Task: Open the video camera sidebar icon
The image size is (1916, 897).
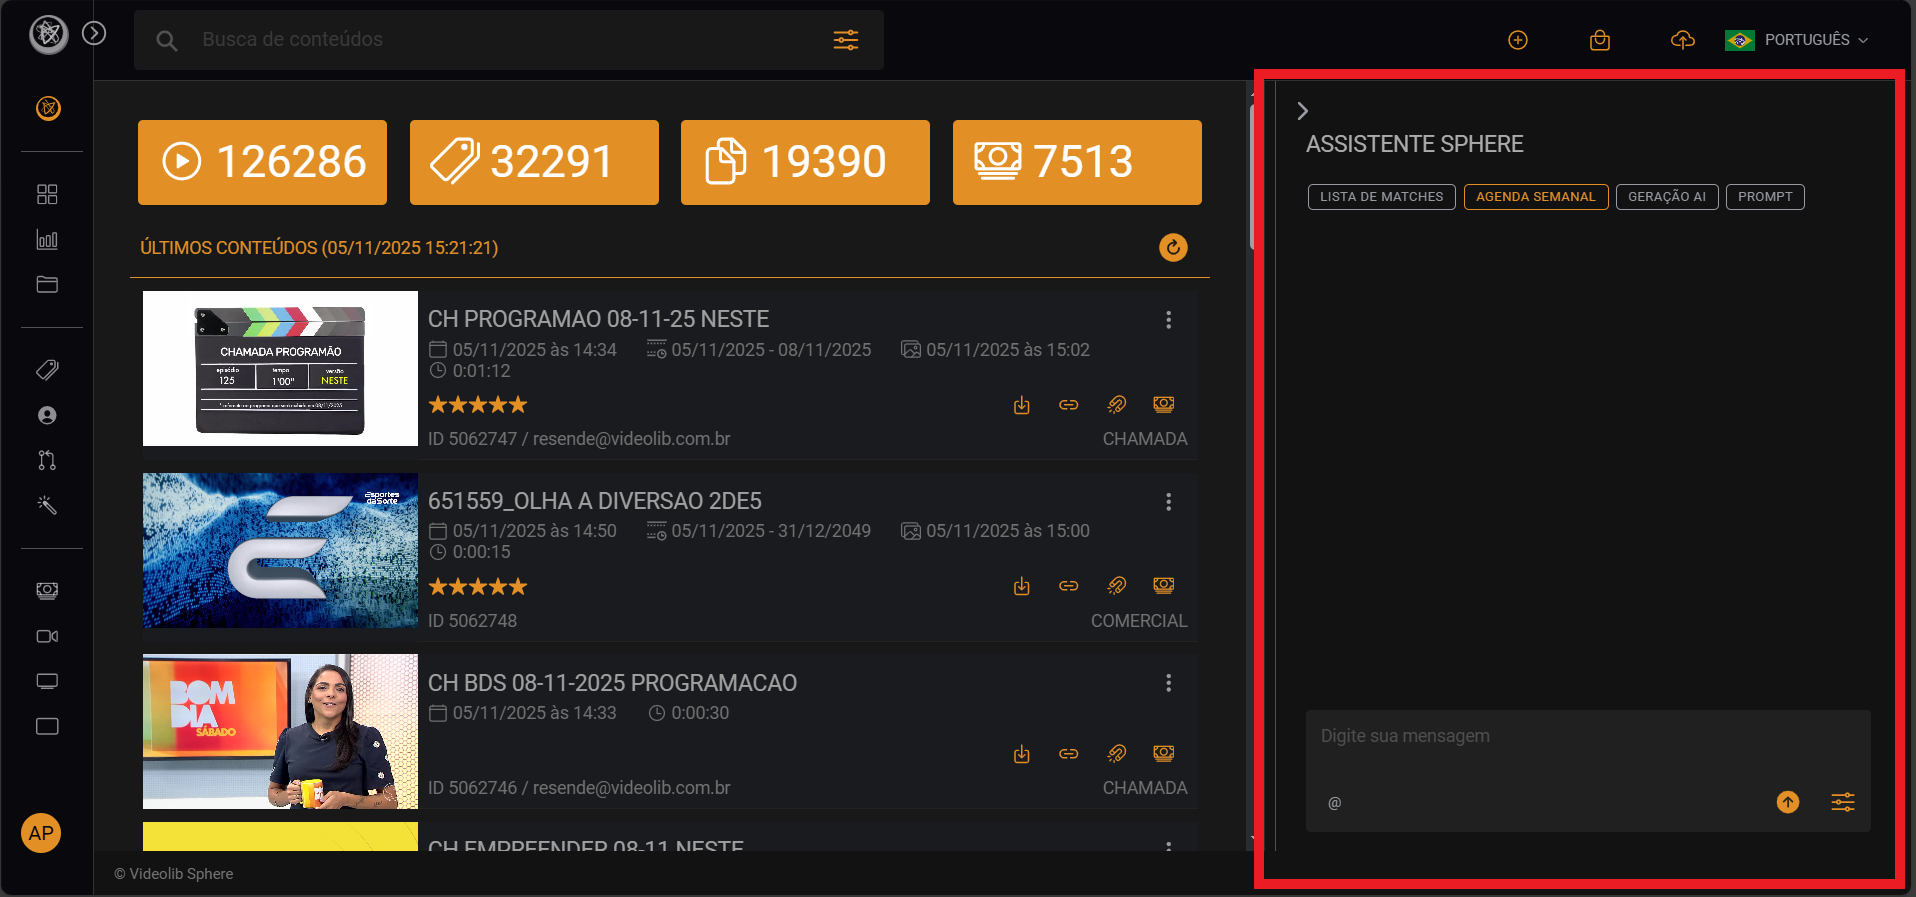Action: click(47, 636)
